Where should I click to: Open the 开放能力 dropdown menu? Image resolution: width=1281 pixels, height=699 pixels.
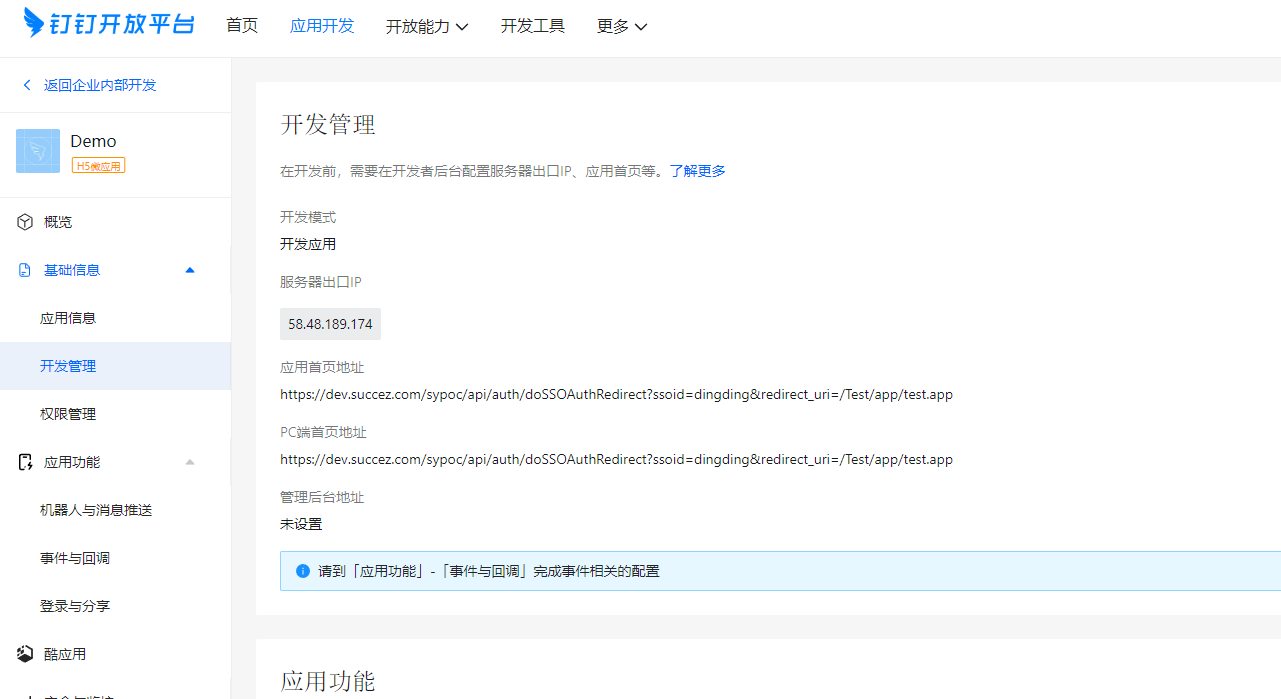(427, 26)
